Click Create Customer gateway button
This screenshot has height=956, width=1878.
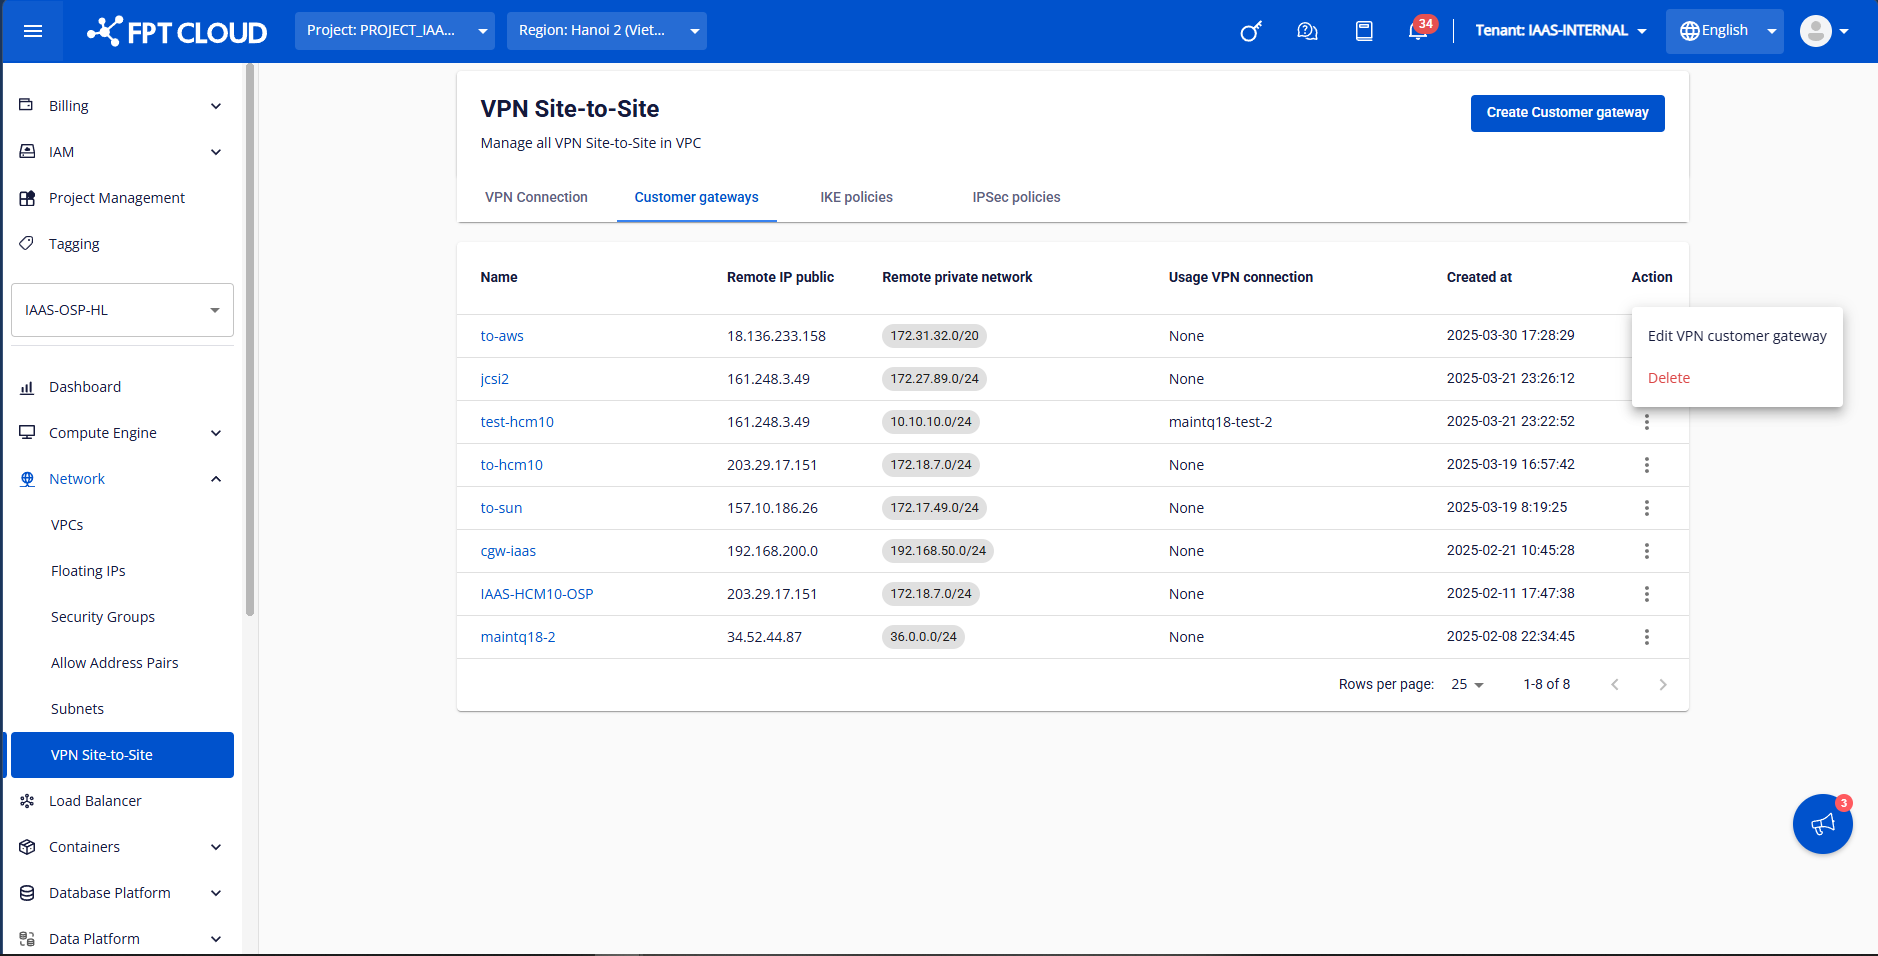[x=1567, y=113]
